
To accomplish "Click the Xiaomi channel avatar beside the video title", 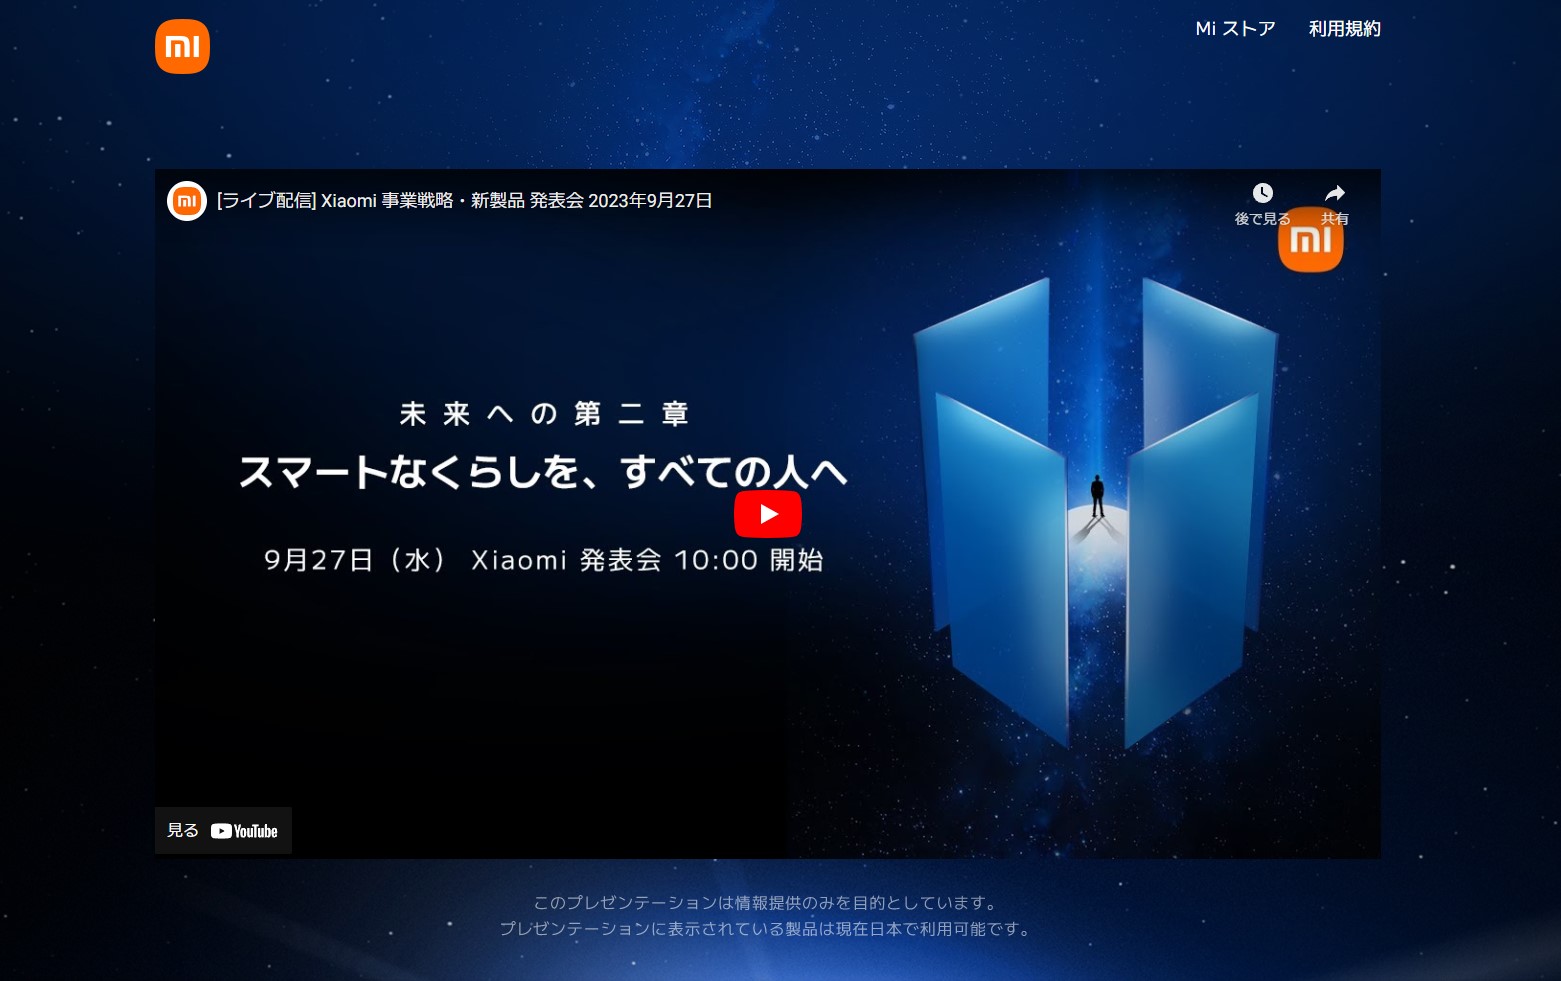I will point(187,201).
